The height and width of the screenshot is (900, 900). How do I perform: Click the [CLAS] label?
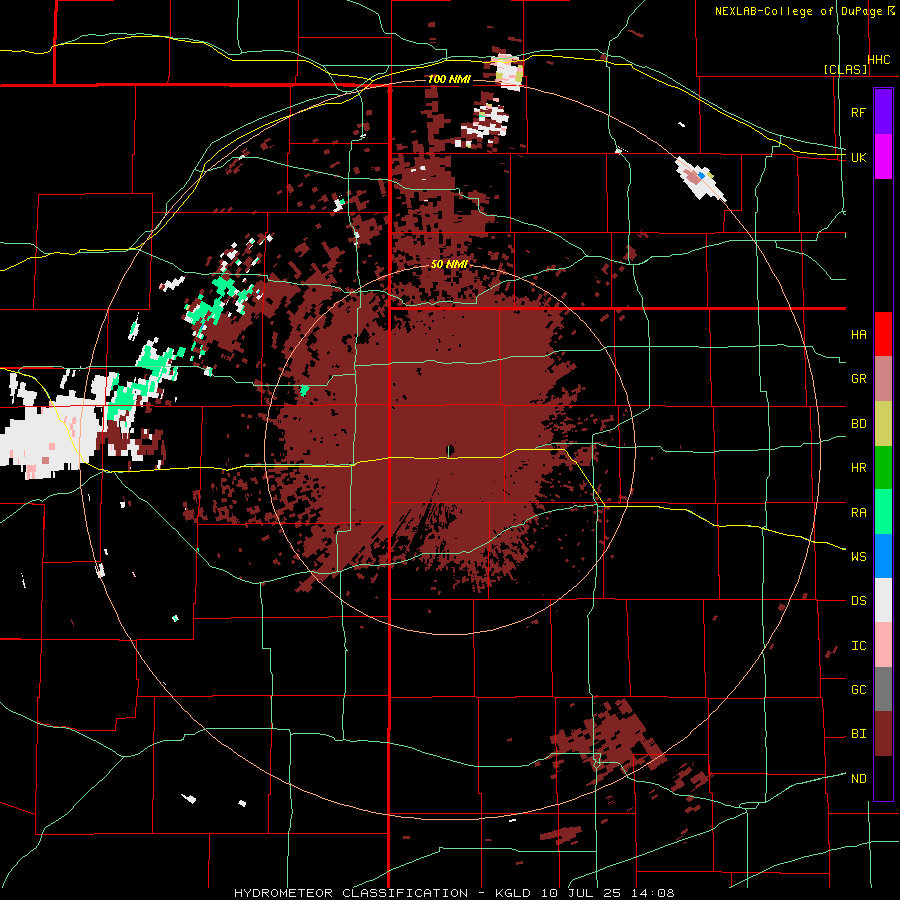point(845,69)
